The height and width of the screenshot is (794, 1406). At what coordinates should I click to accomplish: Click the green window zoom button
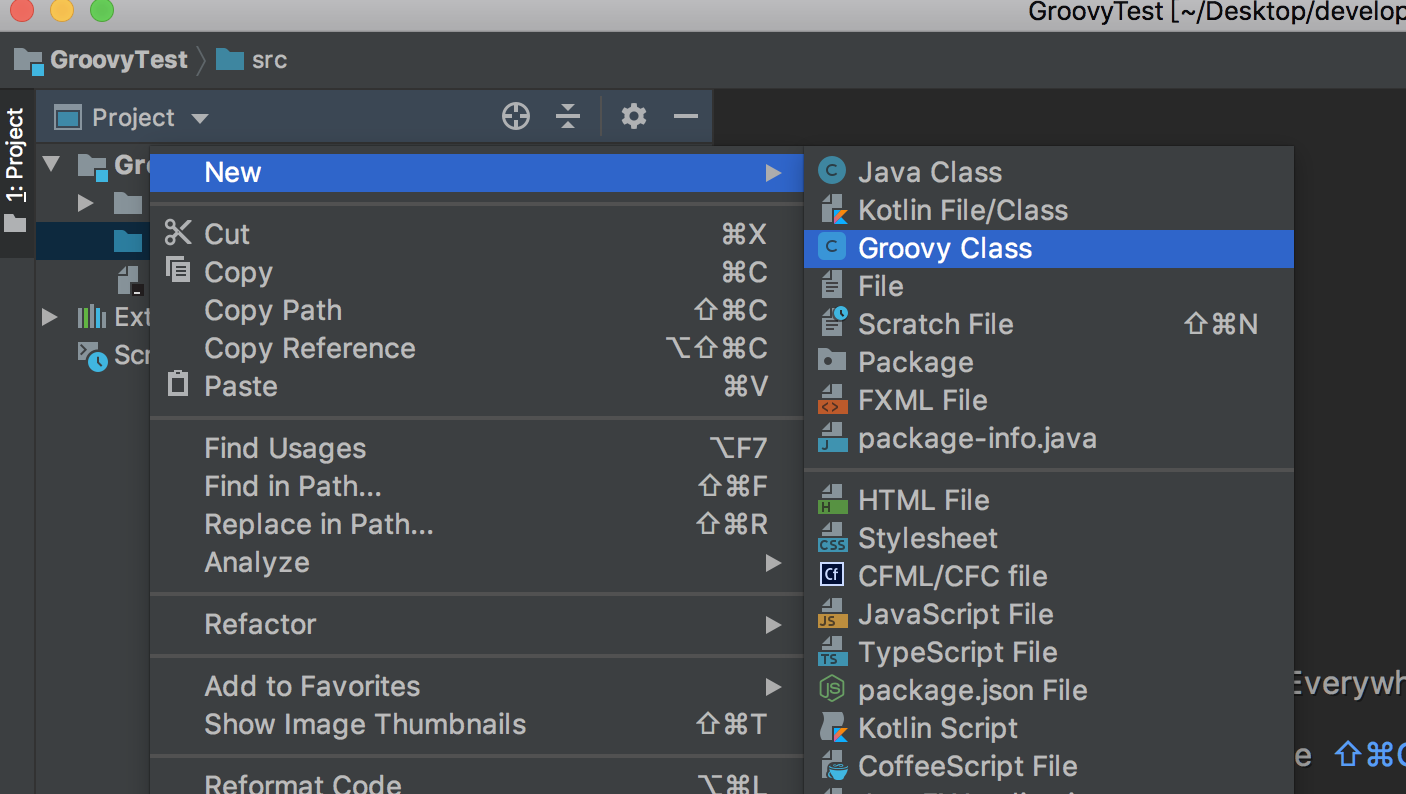101,11
